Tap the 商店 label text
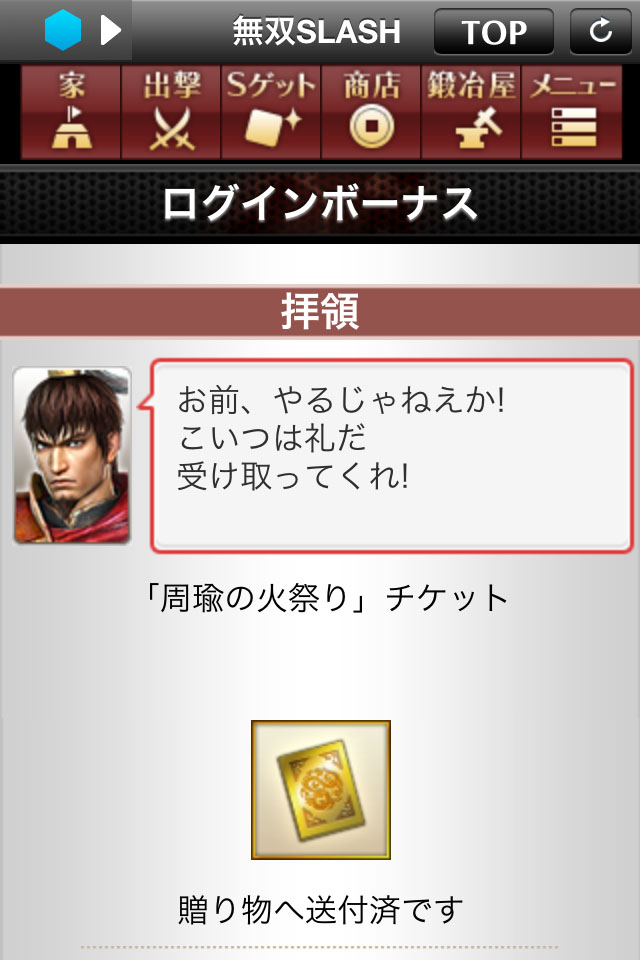Image resolution: width=640 pixels, height=960 pixels. [x=371, y=85]
